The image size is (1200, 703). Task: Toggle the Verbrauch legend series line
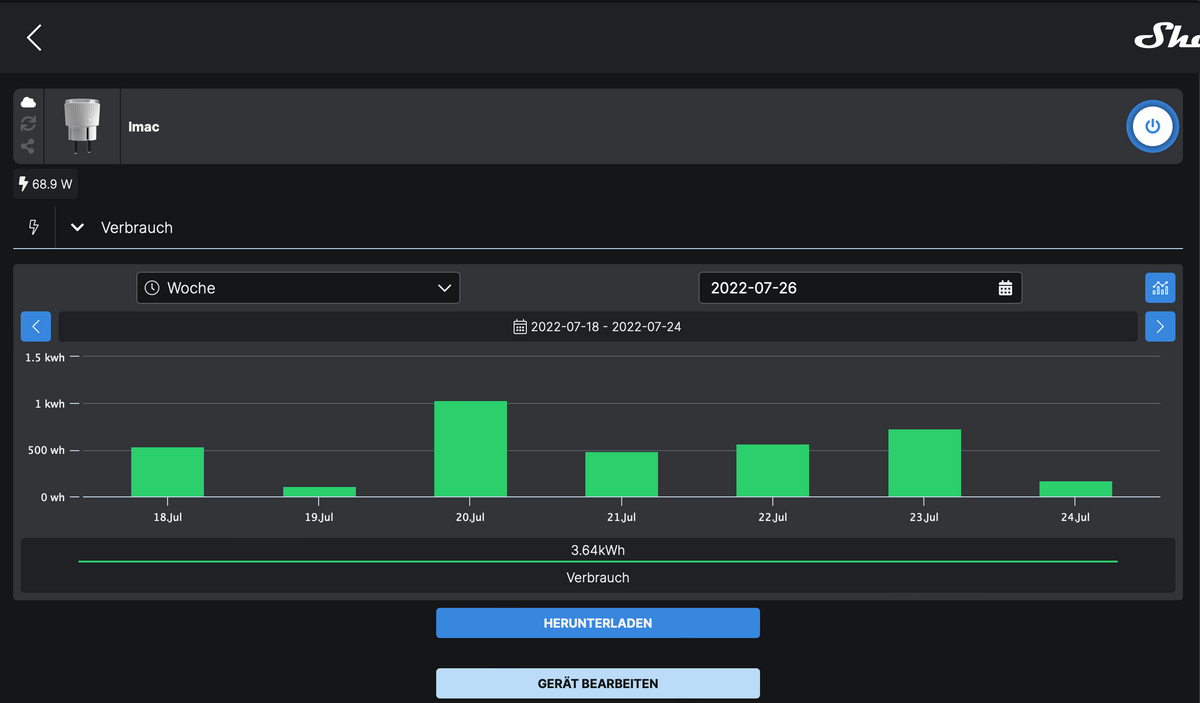(x=597, y=562)
